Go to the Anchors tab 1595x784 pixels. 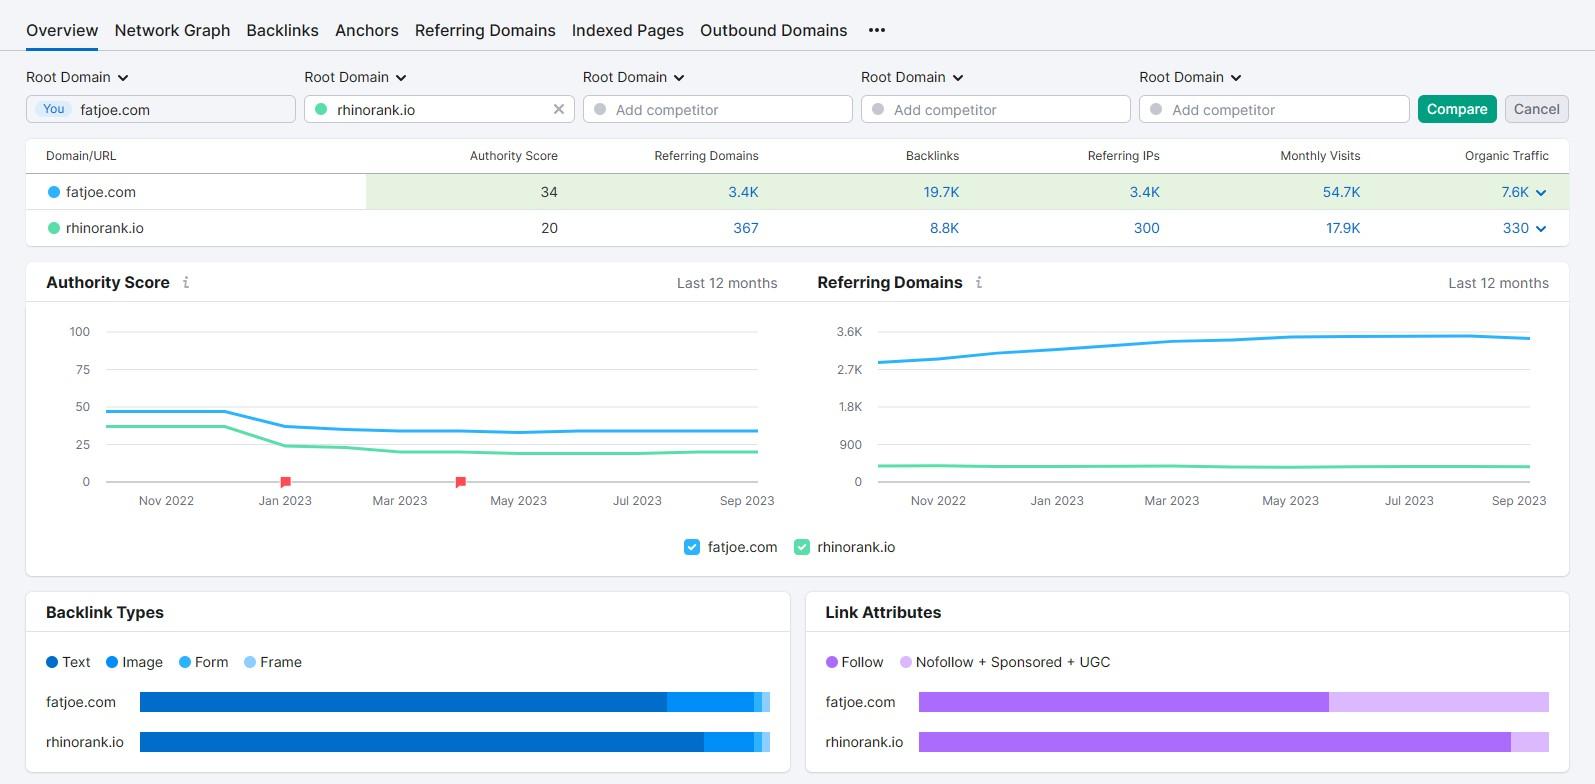[x=367, y=30]
